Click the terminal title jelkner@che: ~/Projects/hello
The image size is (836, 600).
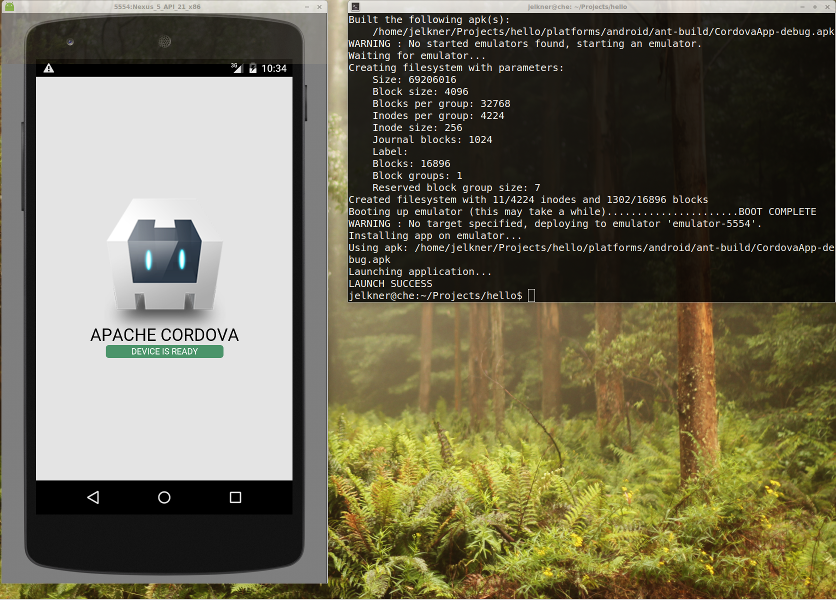(577, 6)
